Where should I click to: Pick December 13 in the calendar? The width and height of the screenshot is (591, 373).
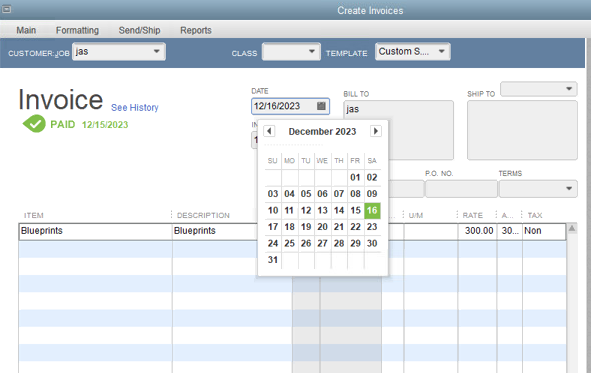pyautogui.click(x=322, y=210)
